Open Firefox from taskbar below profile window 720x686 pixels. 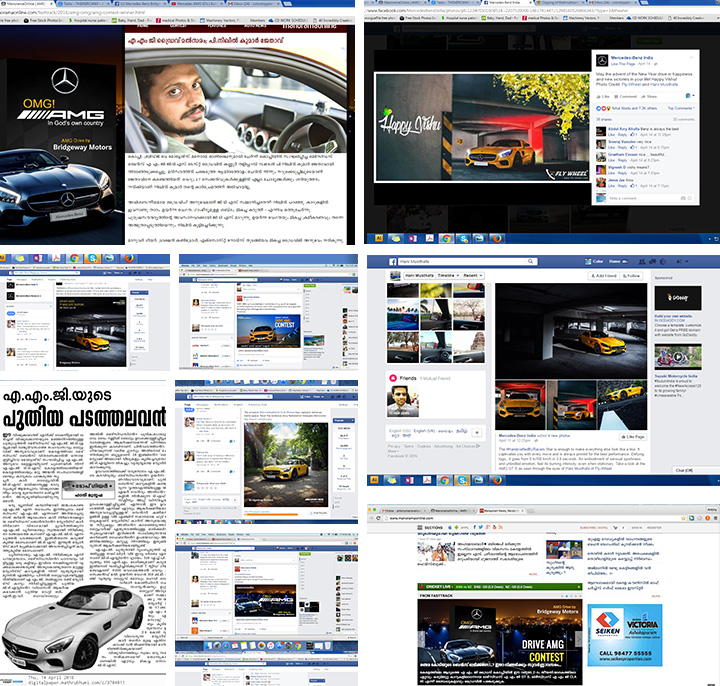[x=497, y=480]
